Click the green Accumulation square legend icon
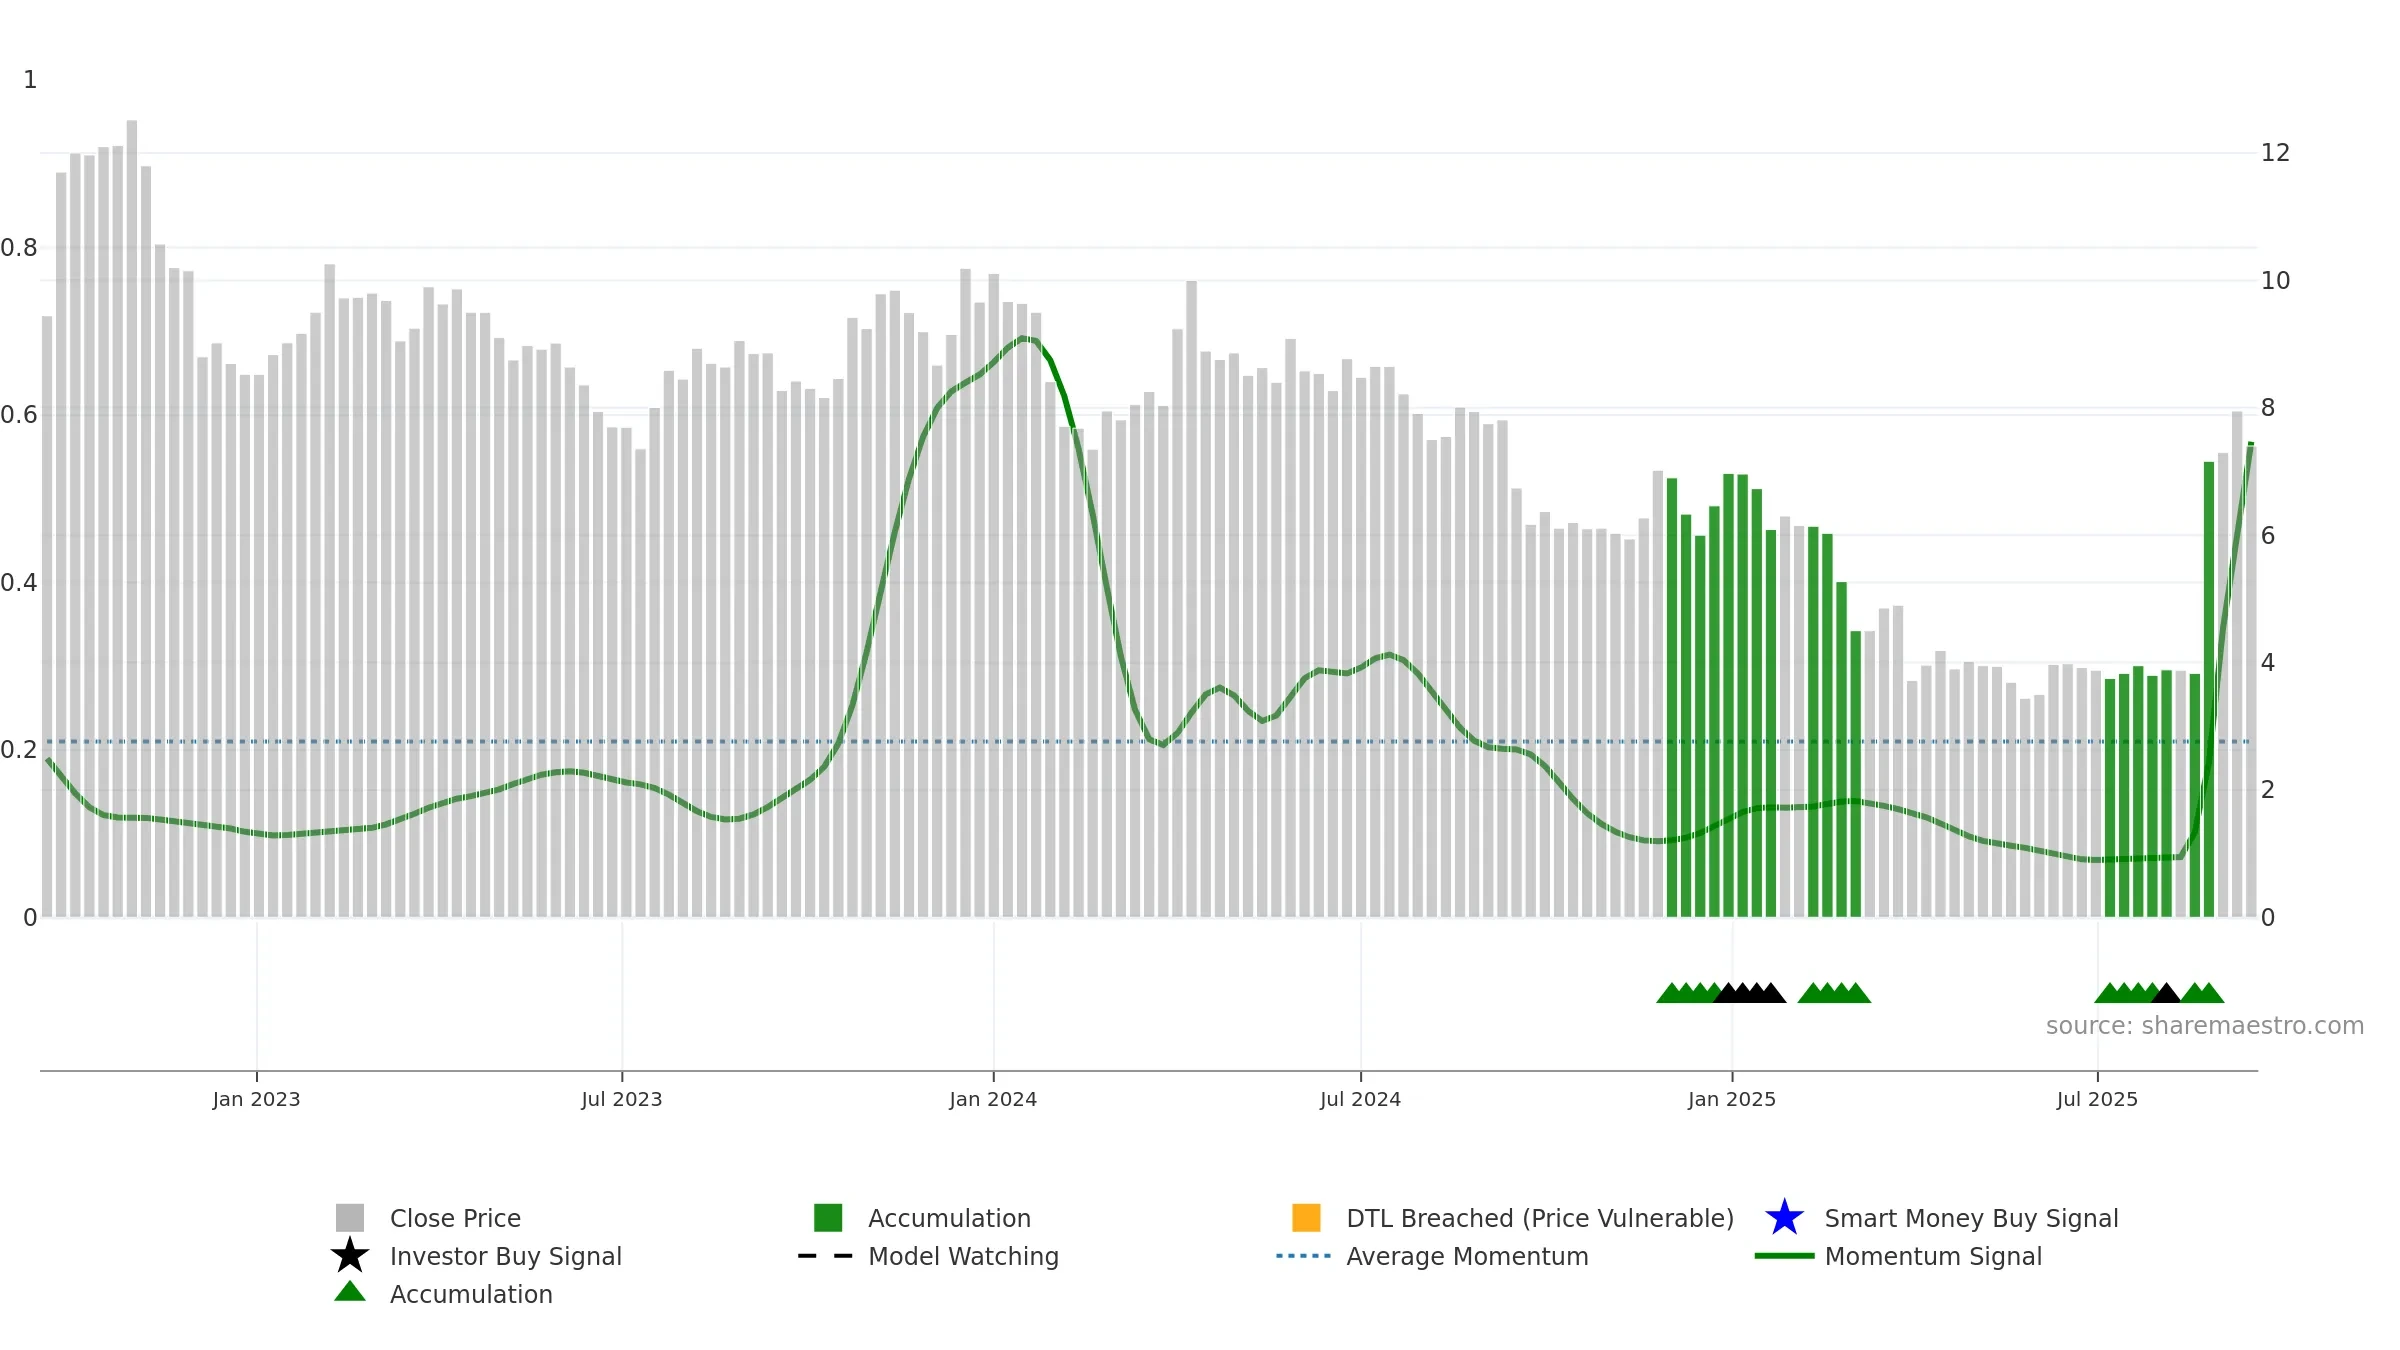 pyautogui.click(x=828, y=1218)
